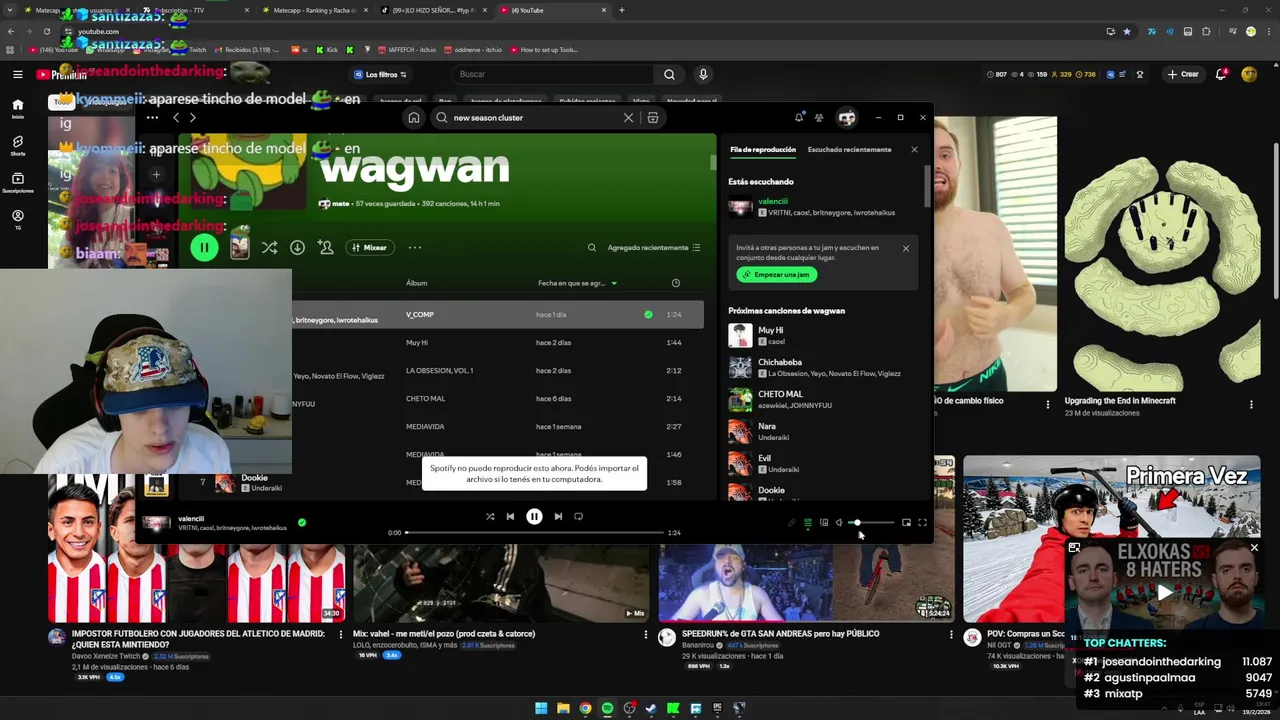Open Spotify Browse icon beside search
Screen dimensions: 1280x720
653,118
